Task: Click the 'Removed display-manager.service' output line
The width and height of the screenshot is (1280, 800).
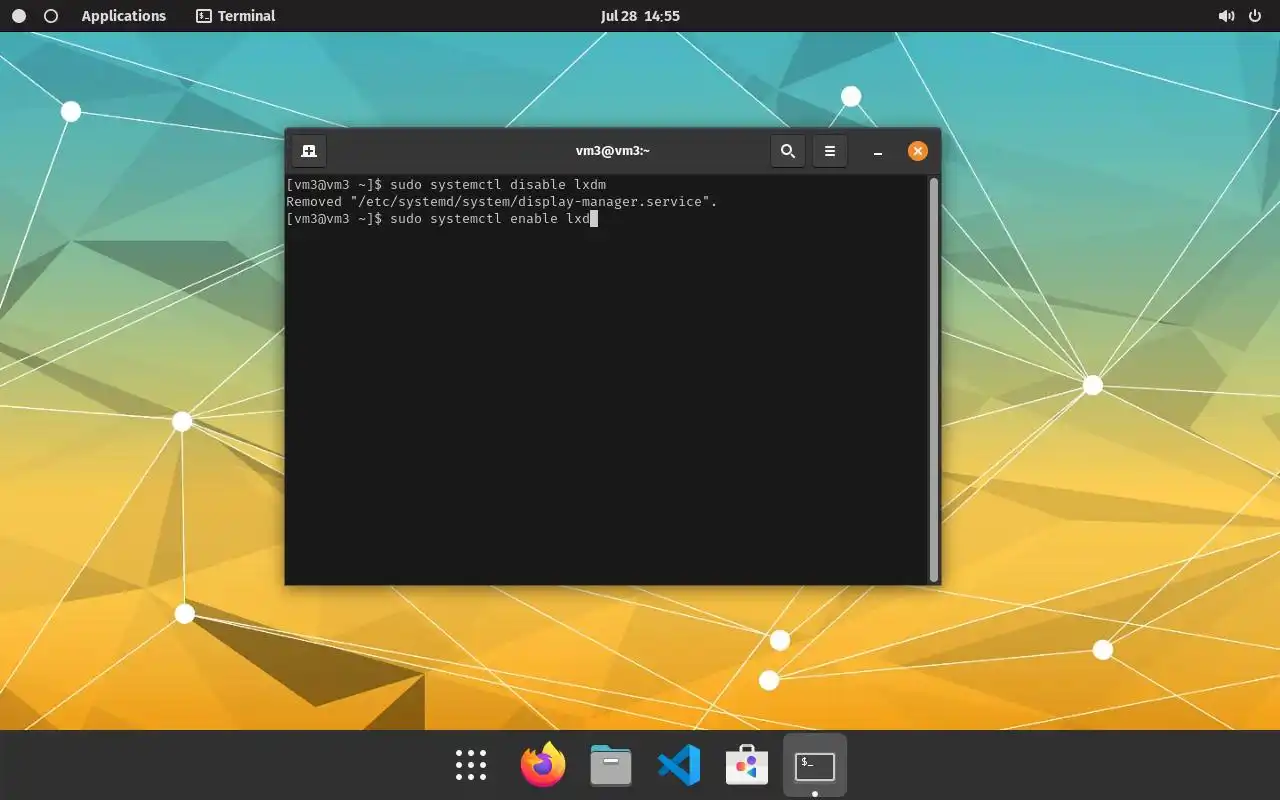Action: tap(502, 202)
